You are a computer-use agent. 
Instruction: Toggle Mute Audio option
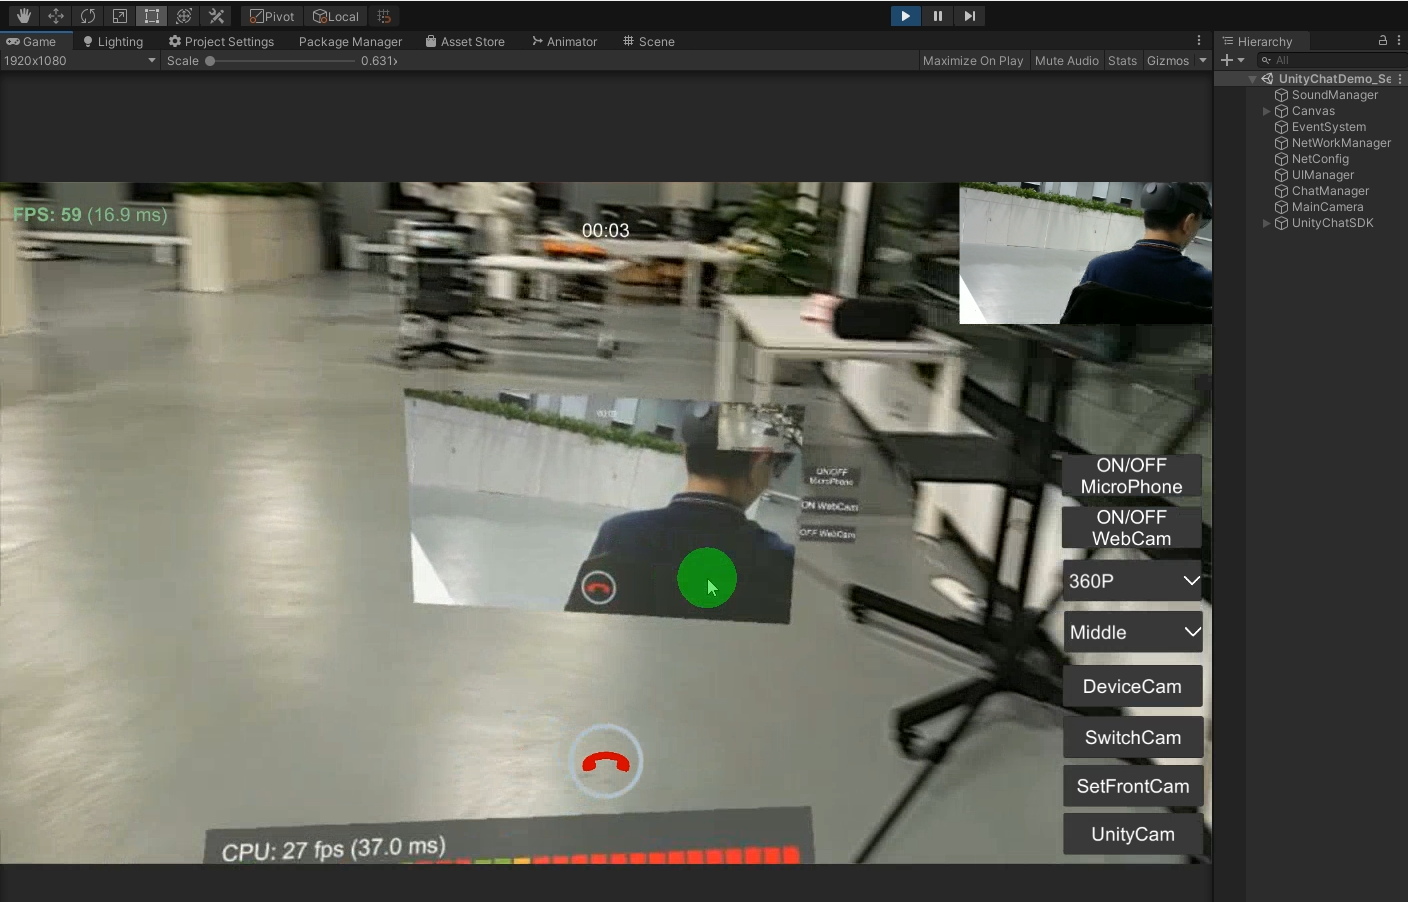(1066, 61)
